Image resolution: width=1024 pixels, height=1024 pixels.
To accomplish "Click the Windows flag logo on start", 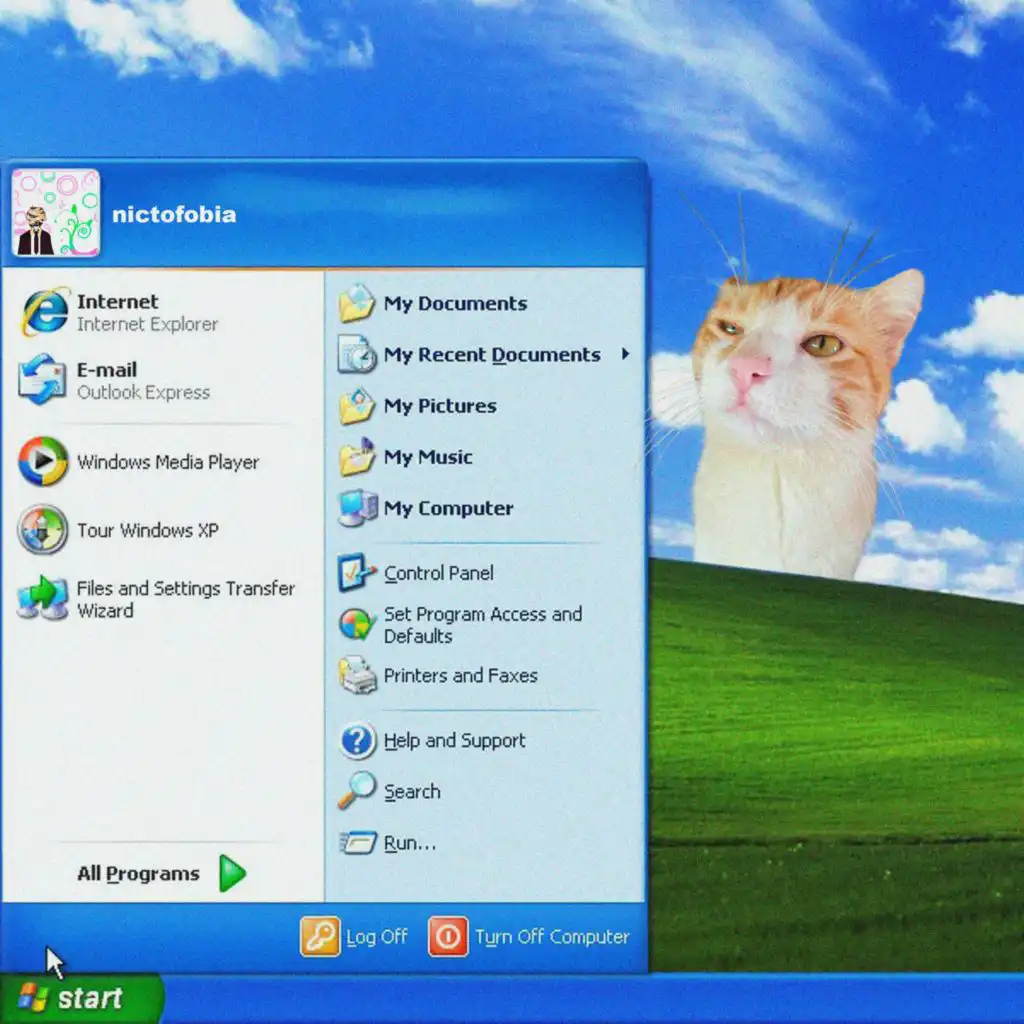I will pyautogui.click(x=33, y=998).
